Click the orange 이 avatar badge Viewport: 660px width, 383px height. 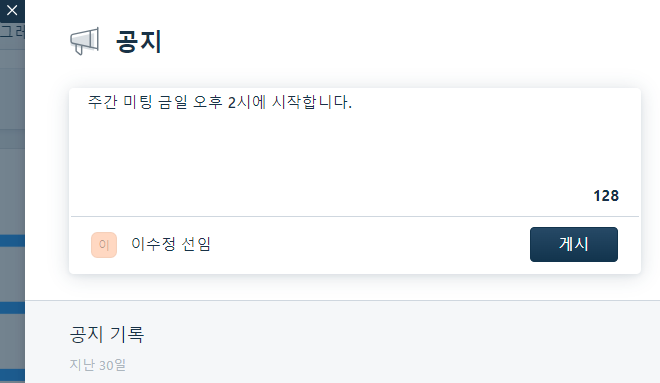(x=104, y=245)
